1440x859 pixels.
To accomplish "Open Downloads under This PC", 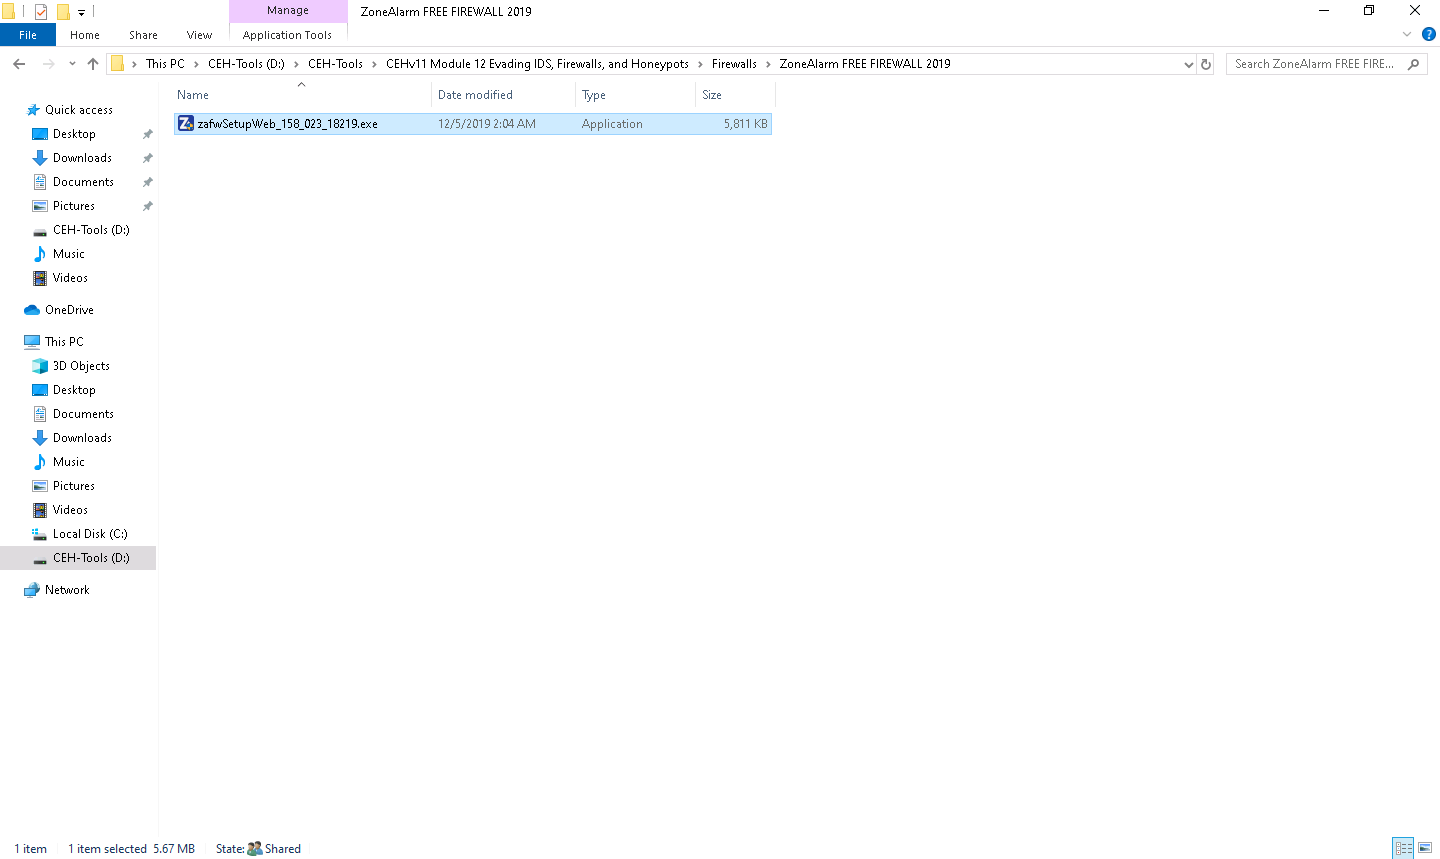I will pyautogui.click(x=82, y=438).
